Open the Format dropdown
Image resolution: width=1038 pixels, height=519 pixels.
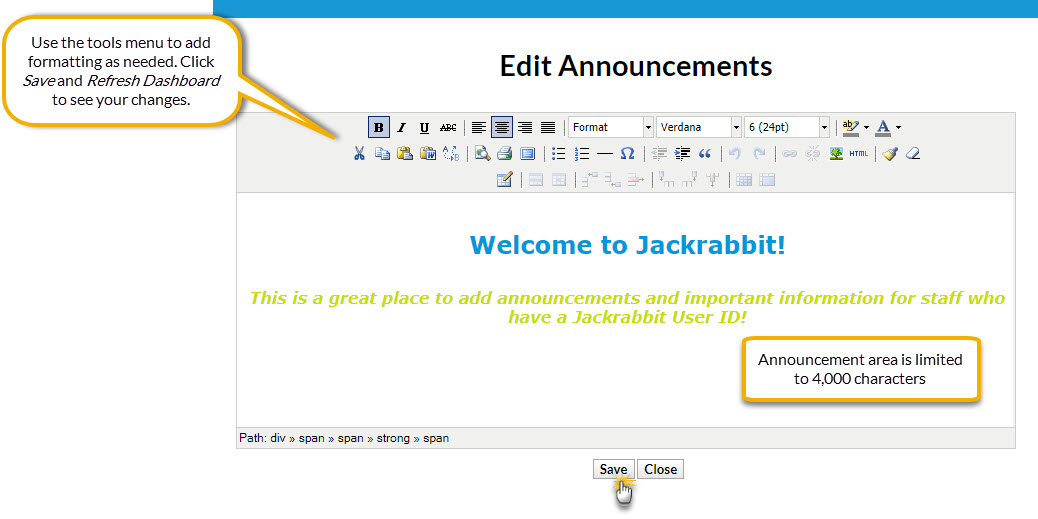610,127
